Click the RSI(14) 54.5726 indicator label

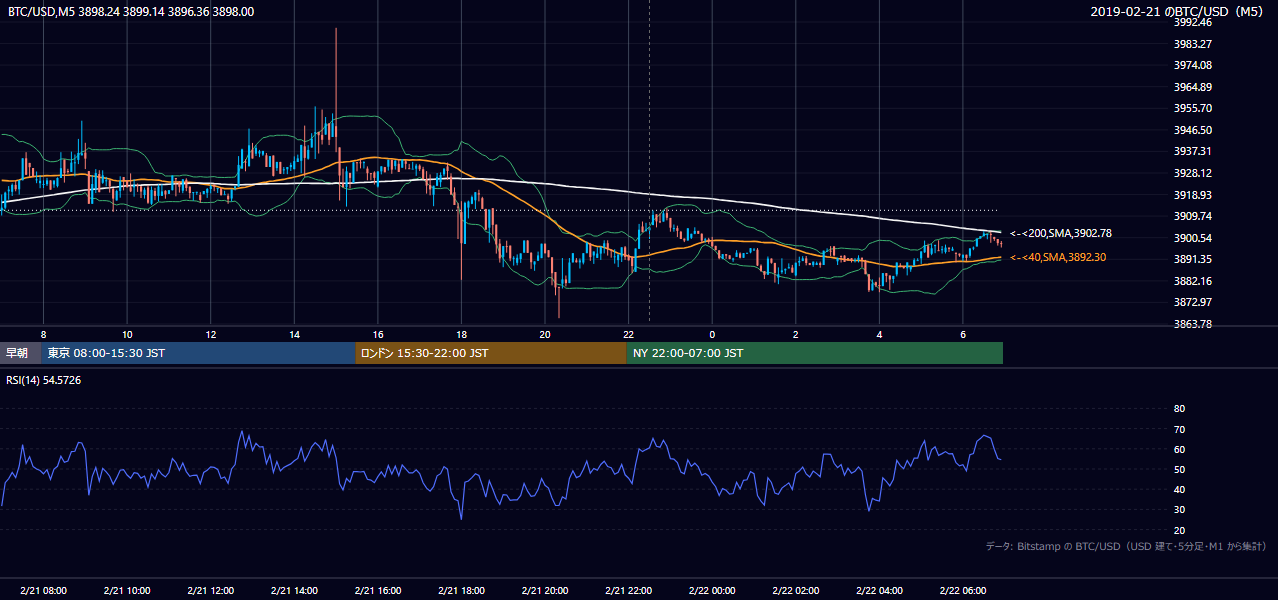pos(44,380)
